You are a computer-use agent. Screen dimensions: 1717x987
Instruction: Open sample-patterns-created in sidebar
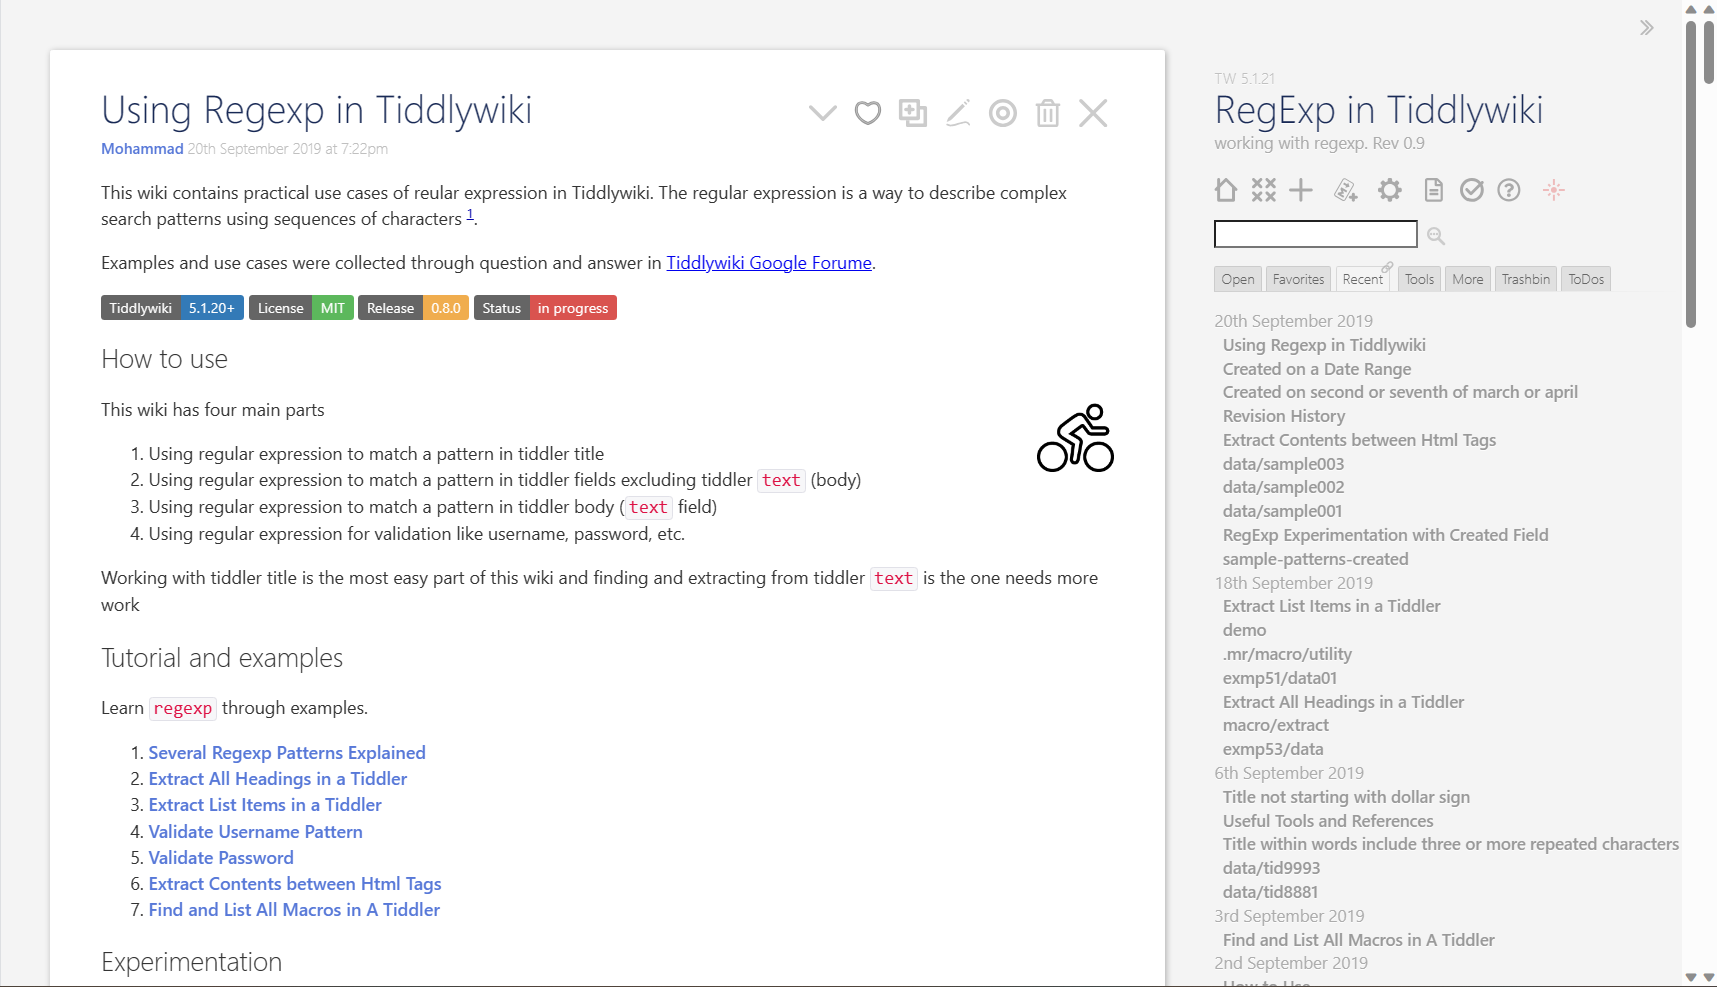pyautogui.click(x=1315, y=559)
